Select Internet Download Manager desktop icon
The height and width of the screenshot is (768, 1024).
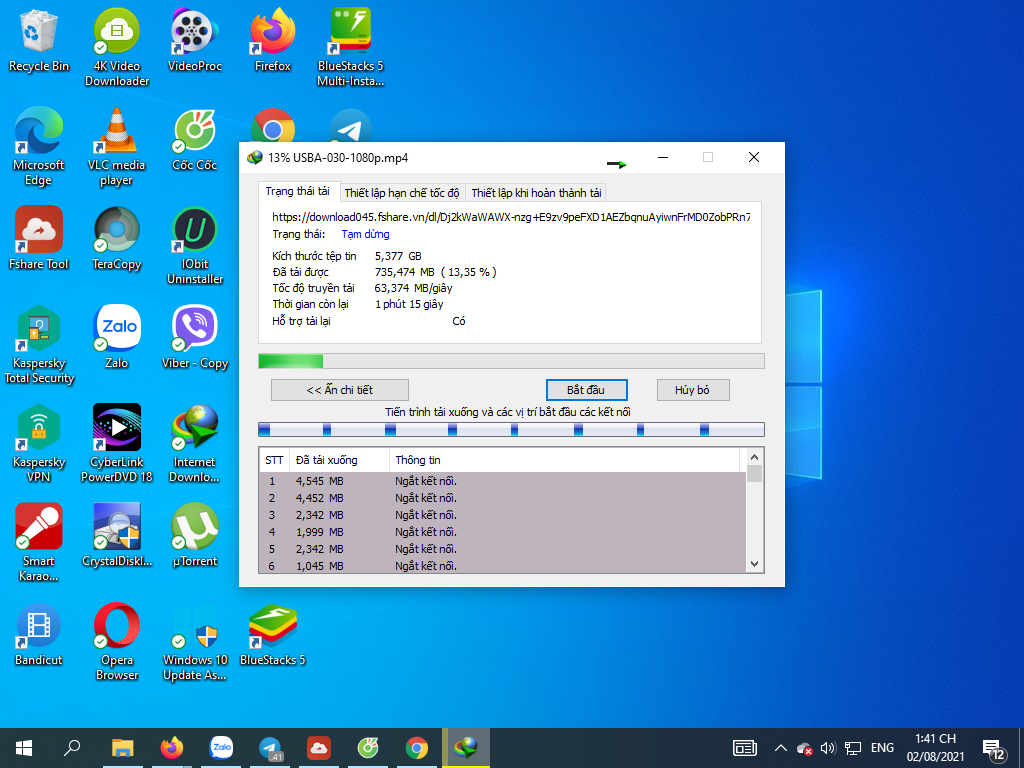[x=195, y=444]
